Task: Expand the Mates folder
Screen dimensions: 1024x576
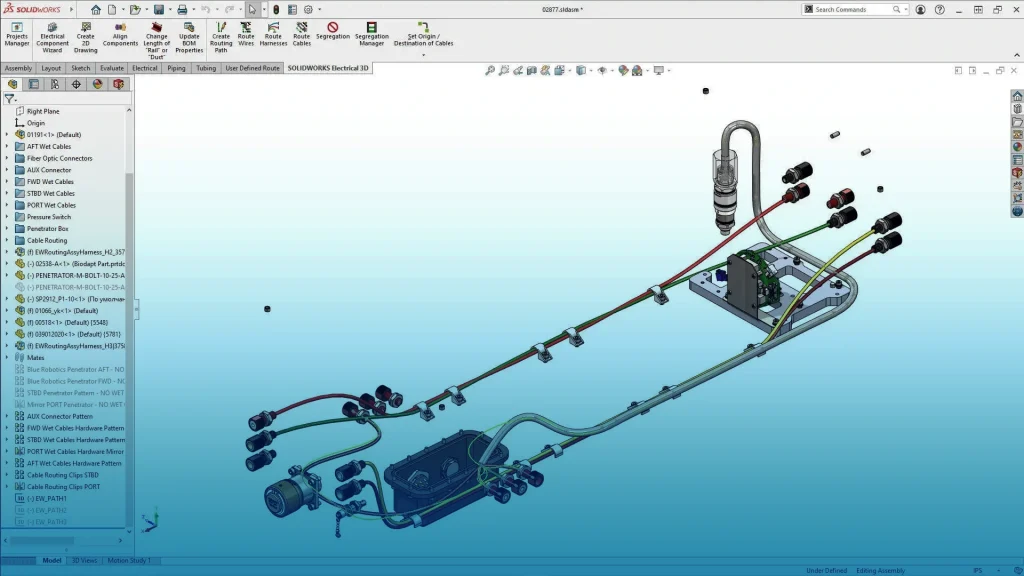Action: 7,357
